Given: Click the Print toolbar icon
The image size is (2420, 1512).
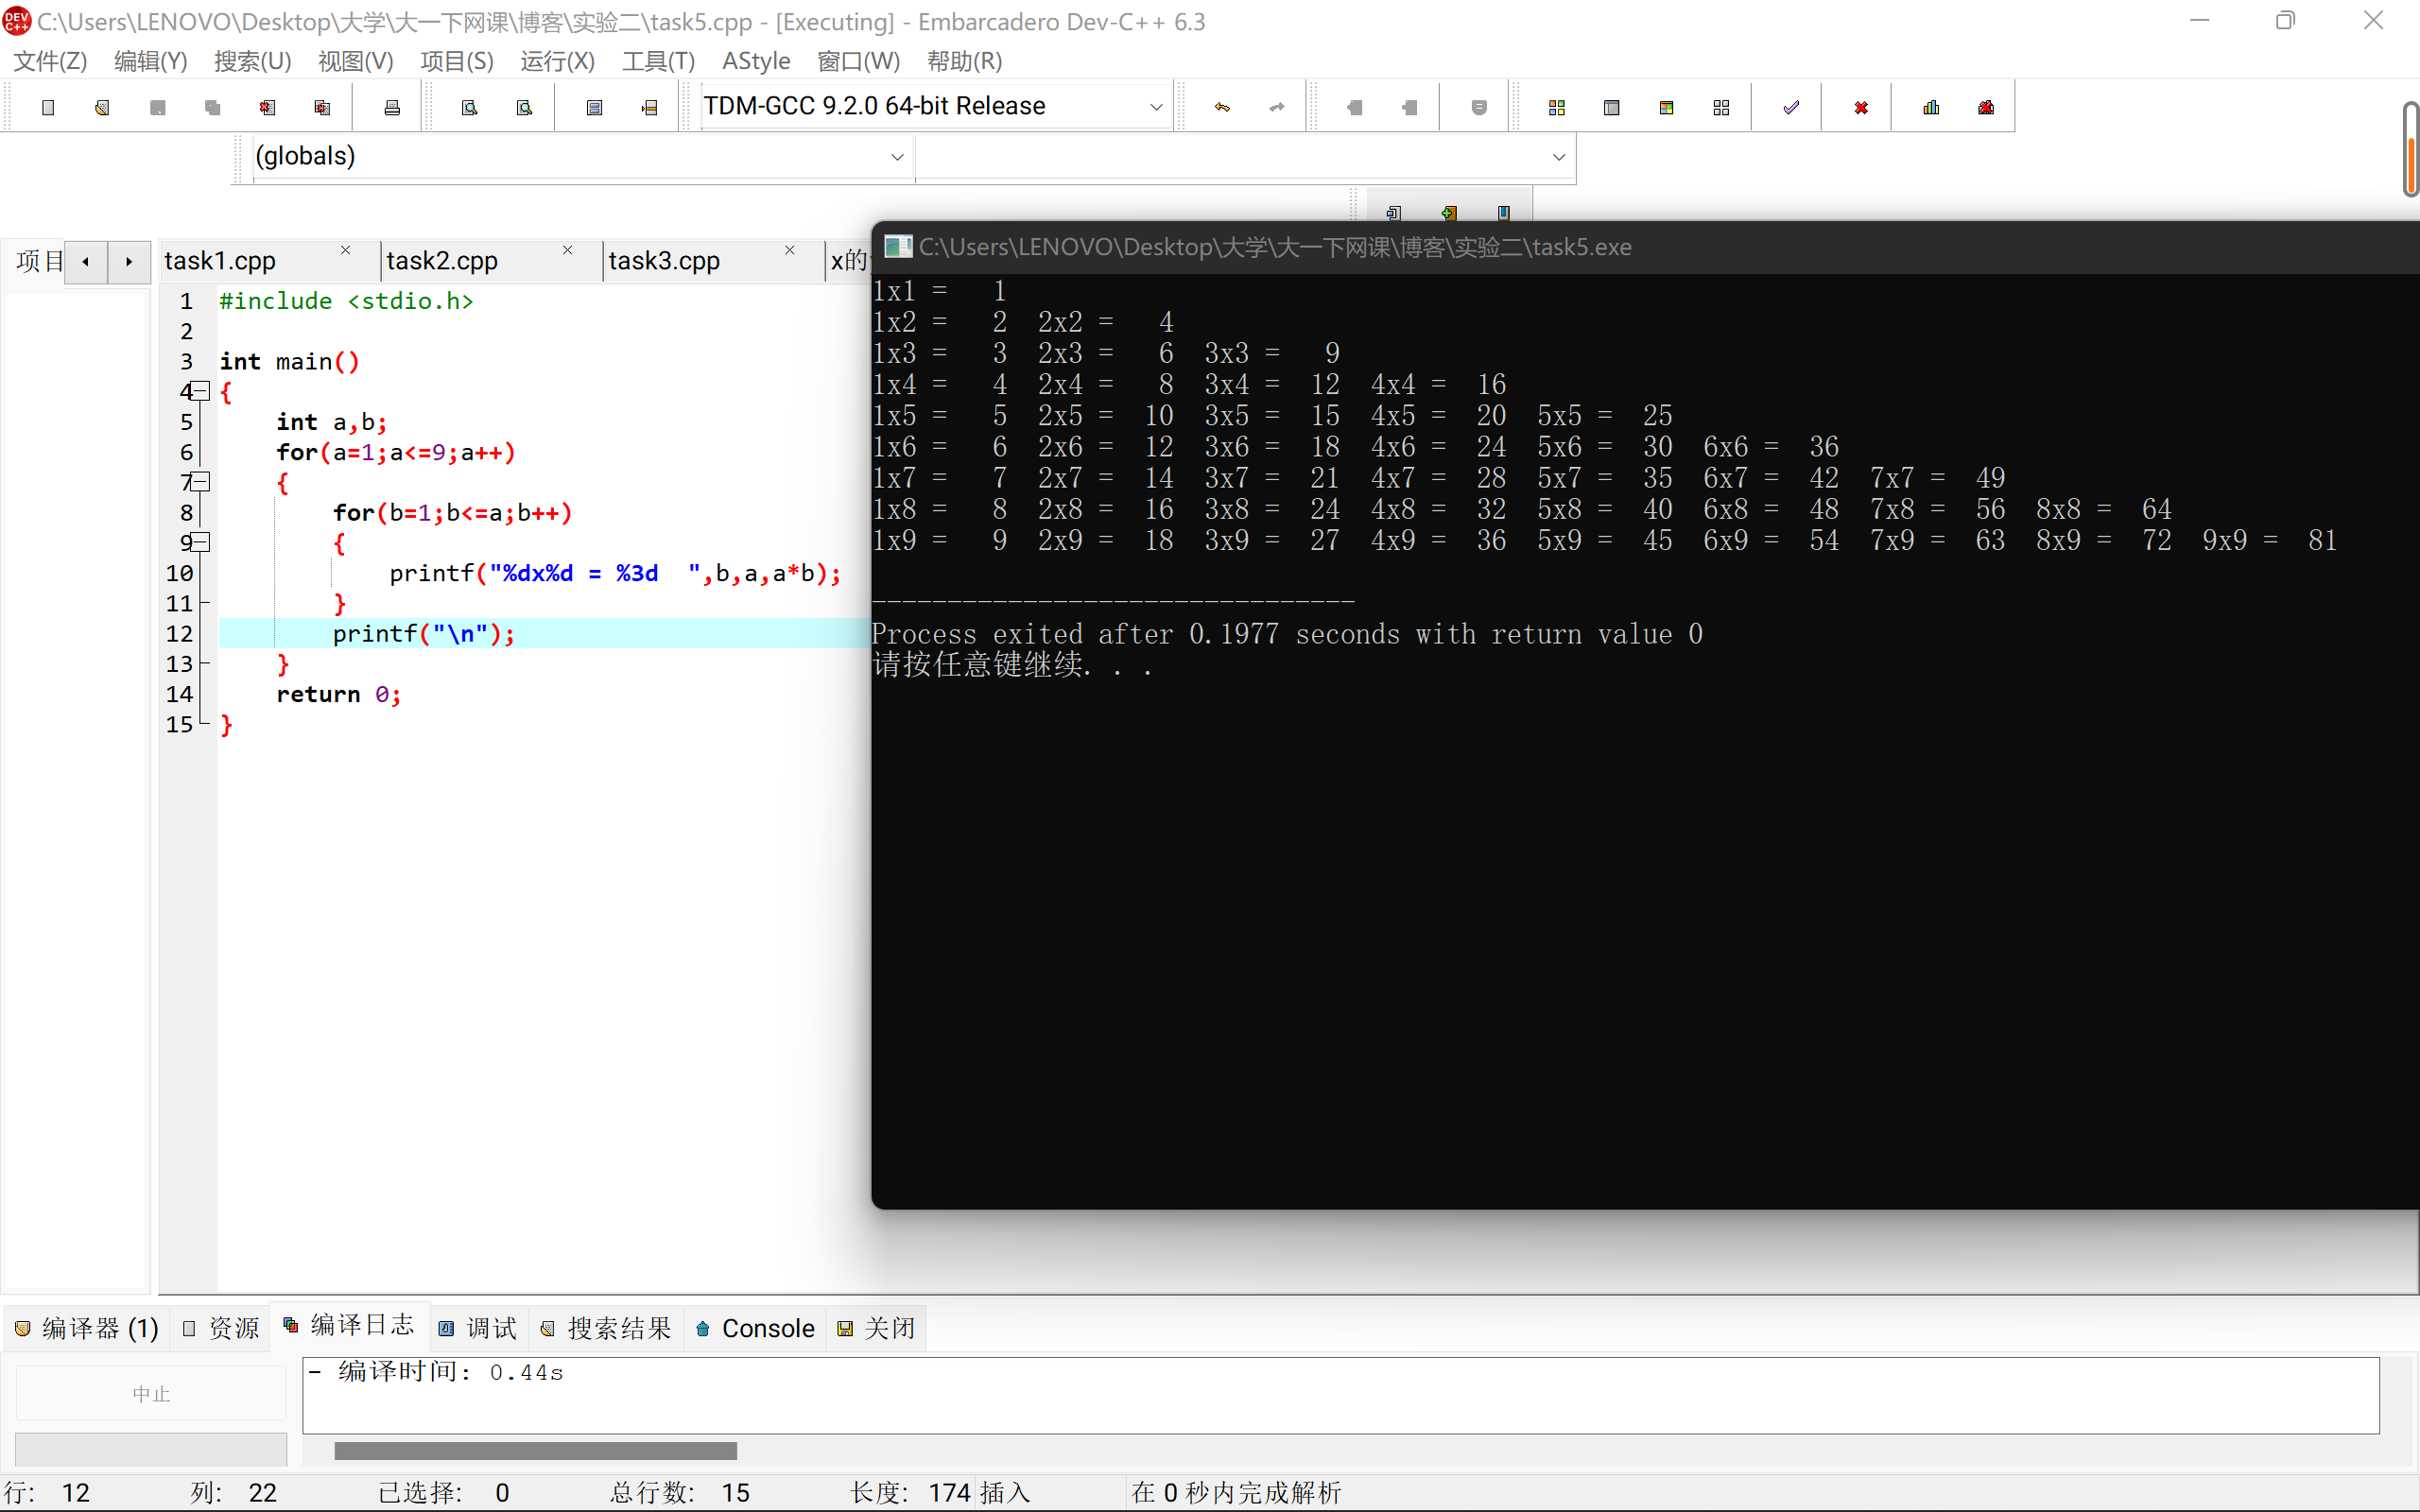Looking at the screenshot, I should point(392,107).
